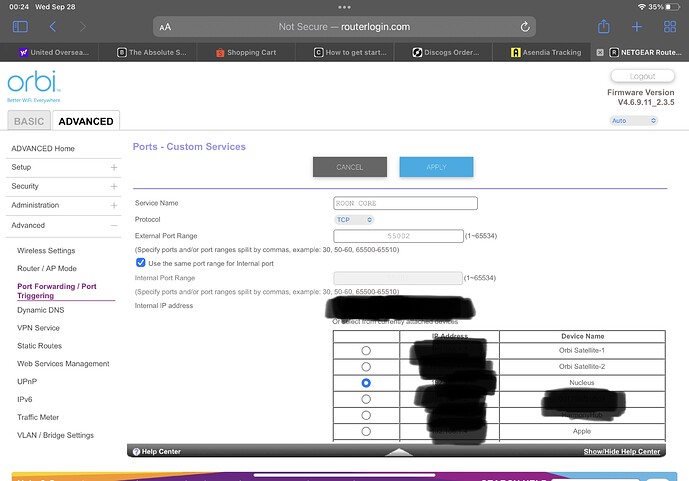Tap the Wi-Fi status icon
The height and width of the screenshot is (481, 689).
coord(642,7)
